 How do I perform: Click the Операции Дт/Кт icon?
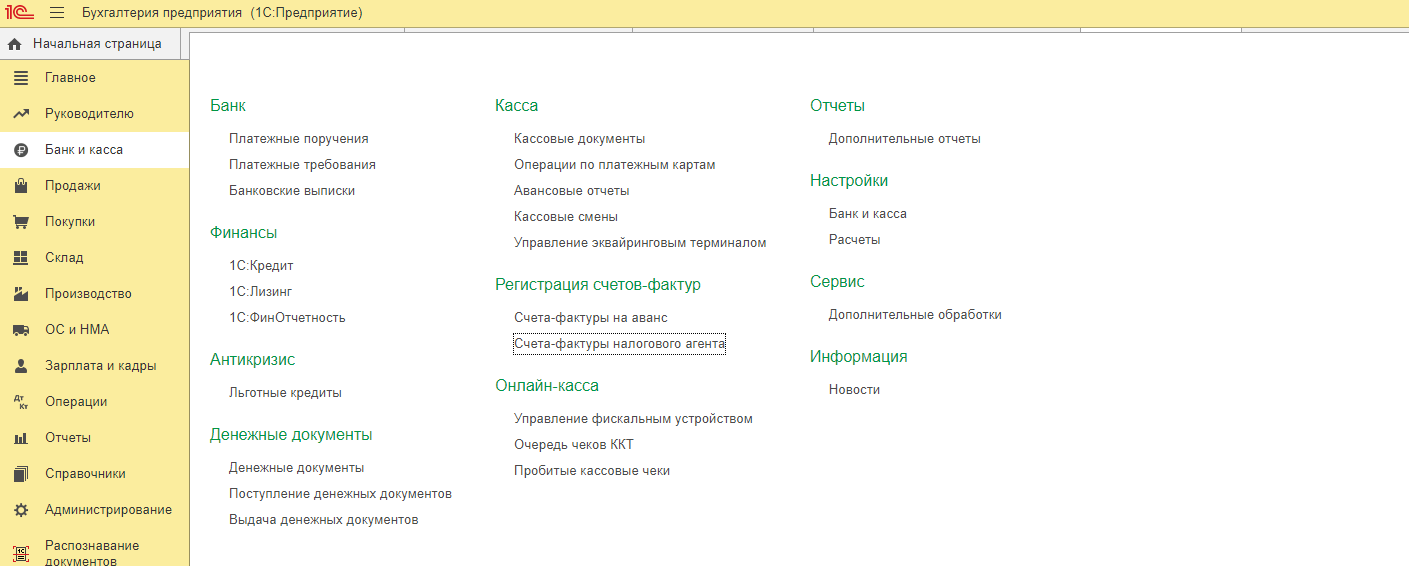tap(21, 402)
